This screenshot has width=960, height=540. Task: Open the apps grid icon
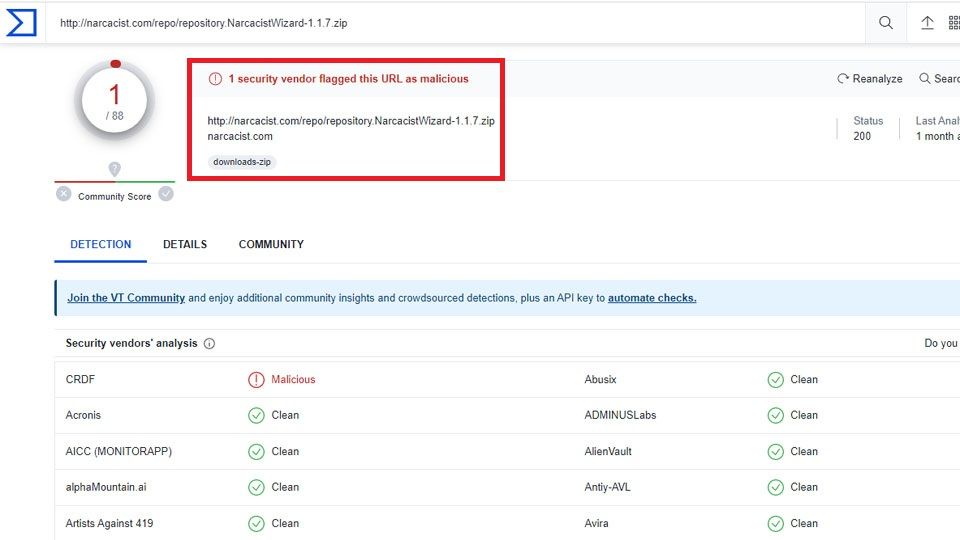click(954, 23)
